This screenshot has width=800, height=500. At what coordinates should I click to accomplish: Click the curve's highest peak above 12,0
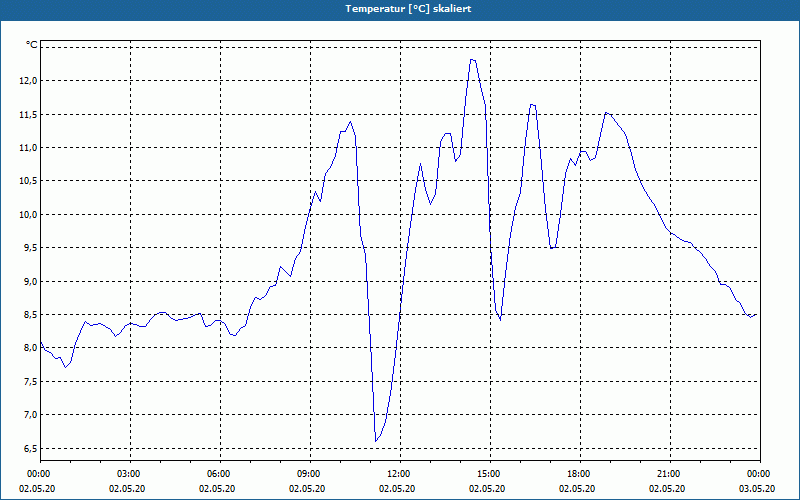coord(472,60)
